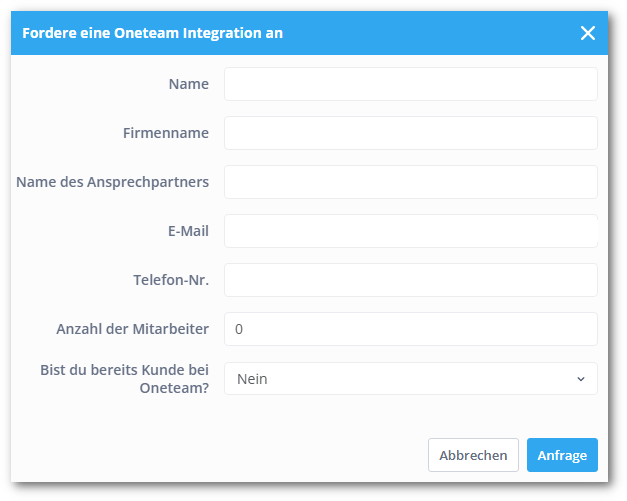
Task: Click the "Name" field label
Action: click(188, 84)
